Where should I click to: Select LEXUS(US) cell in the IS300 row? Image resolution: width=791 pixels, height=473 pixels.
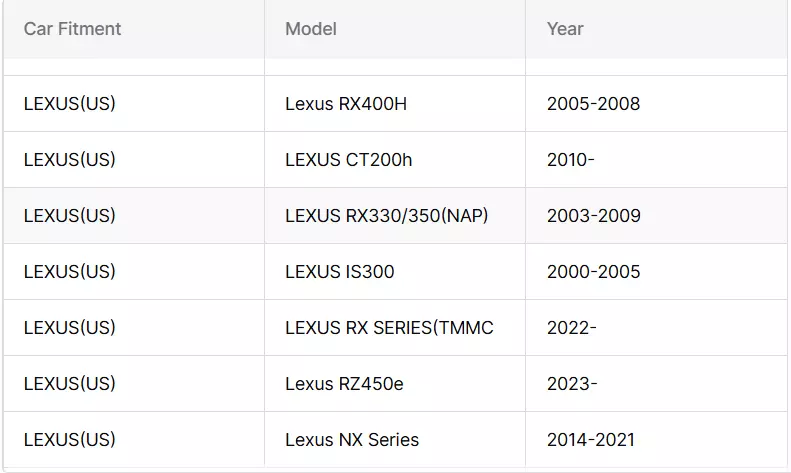[134, 272]
